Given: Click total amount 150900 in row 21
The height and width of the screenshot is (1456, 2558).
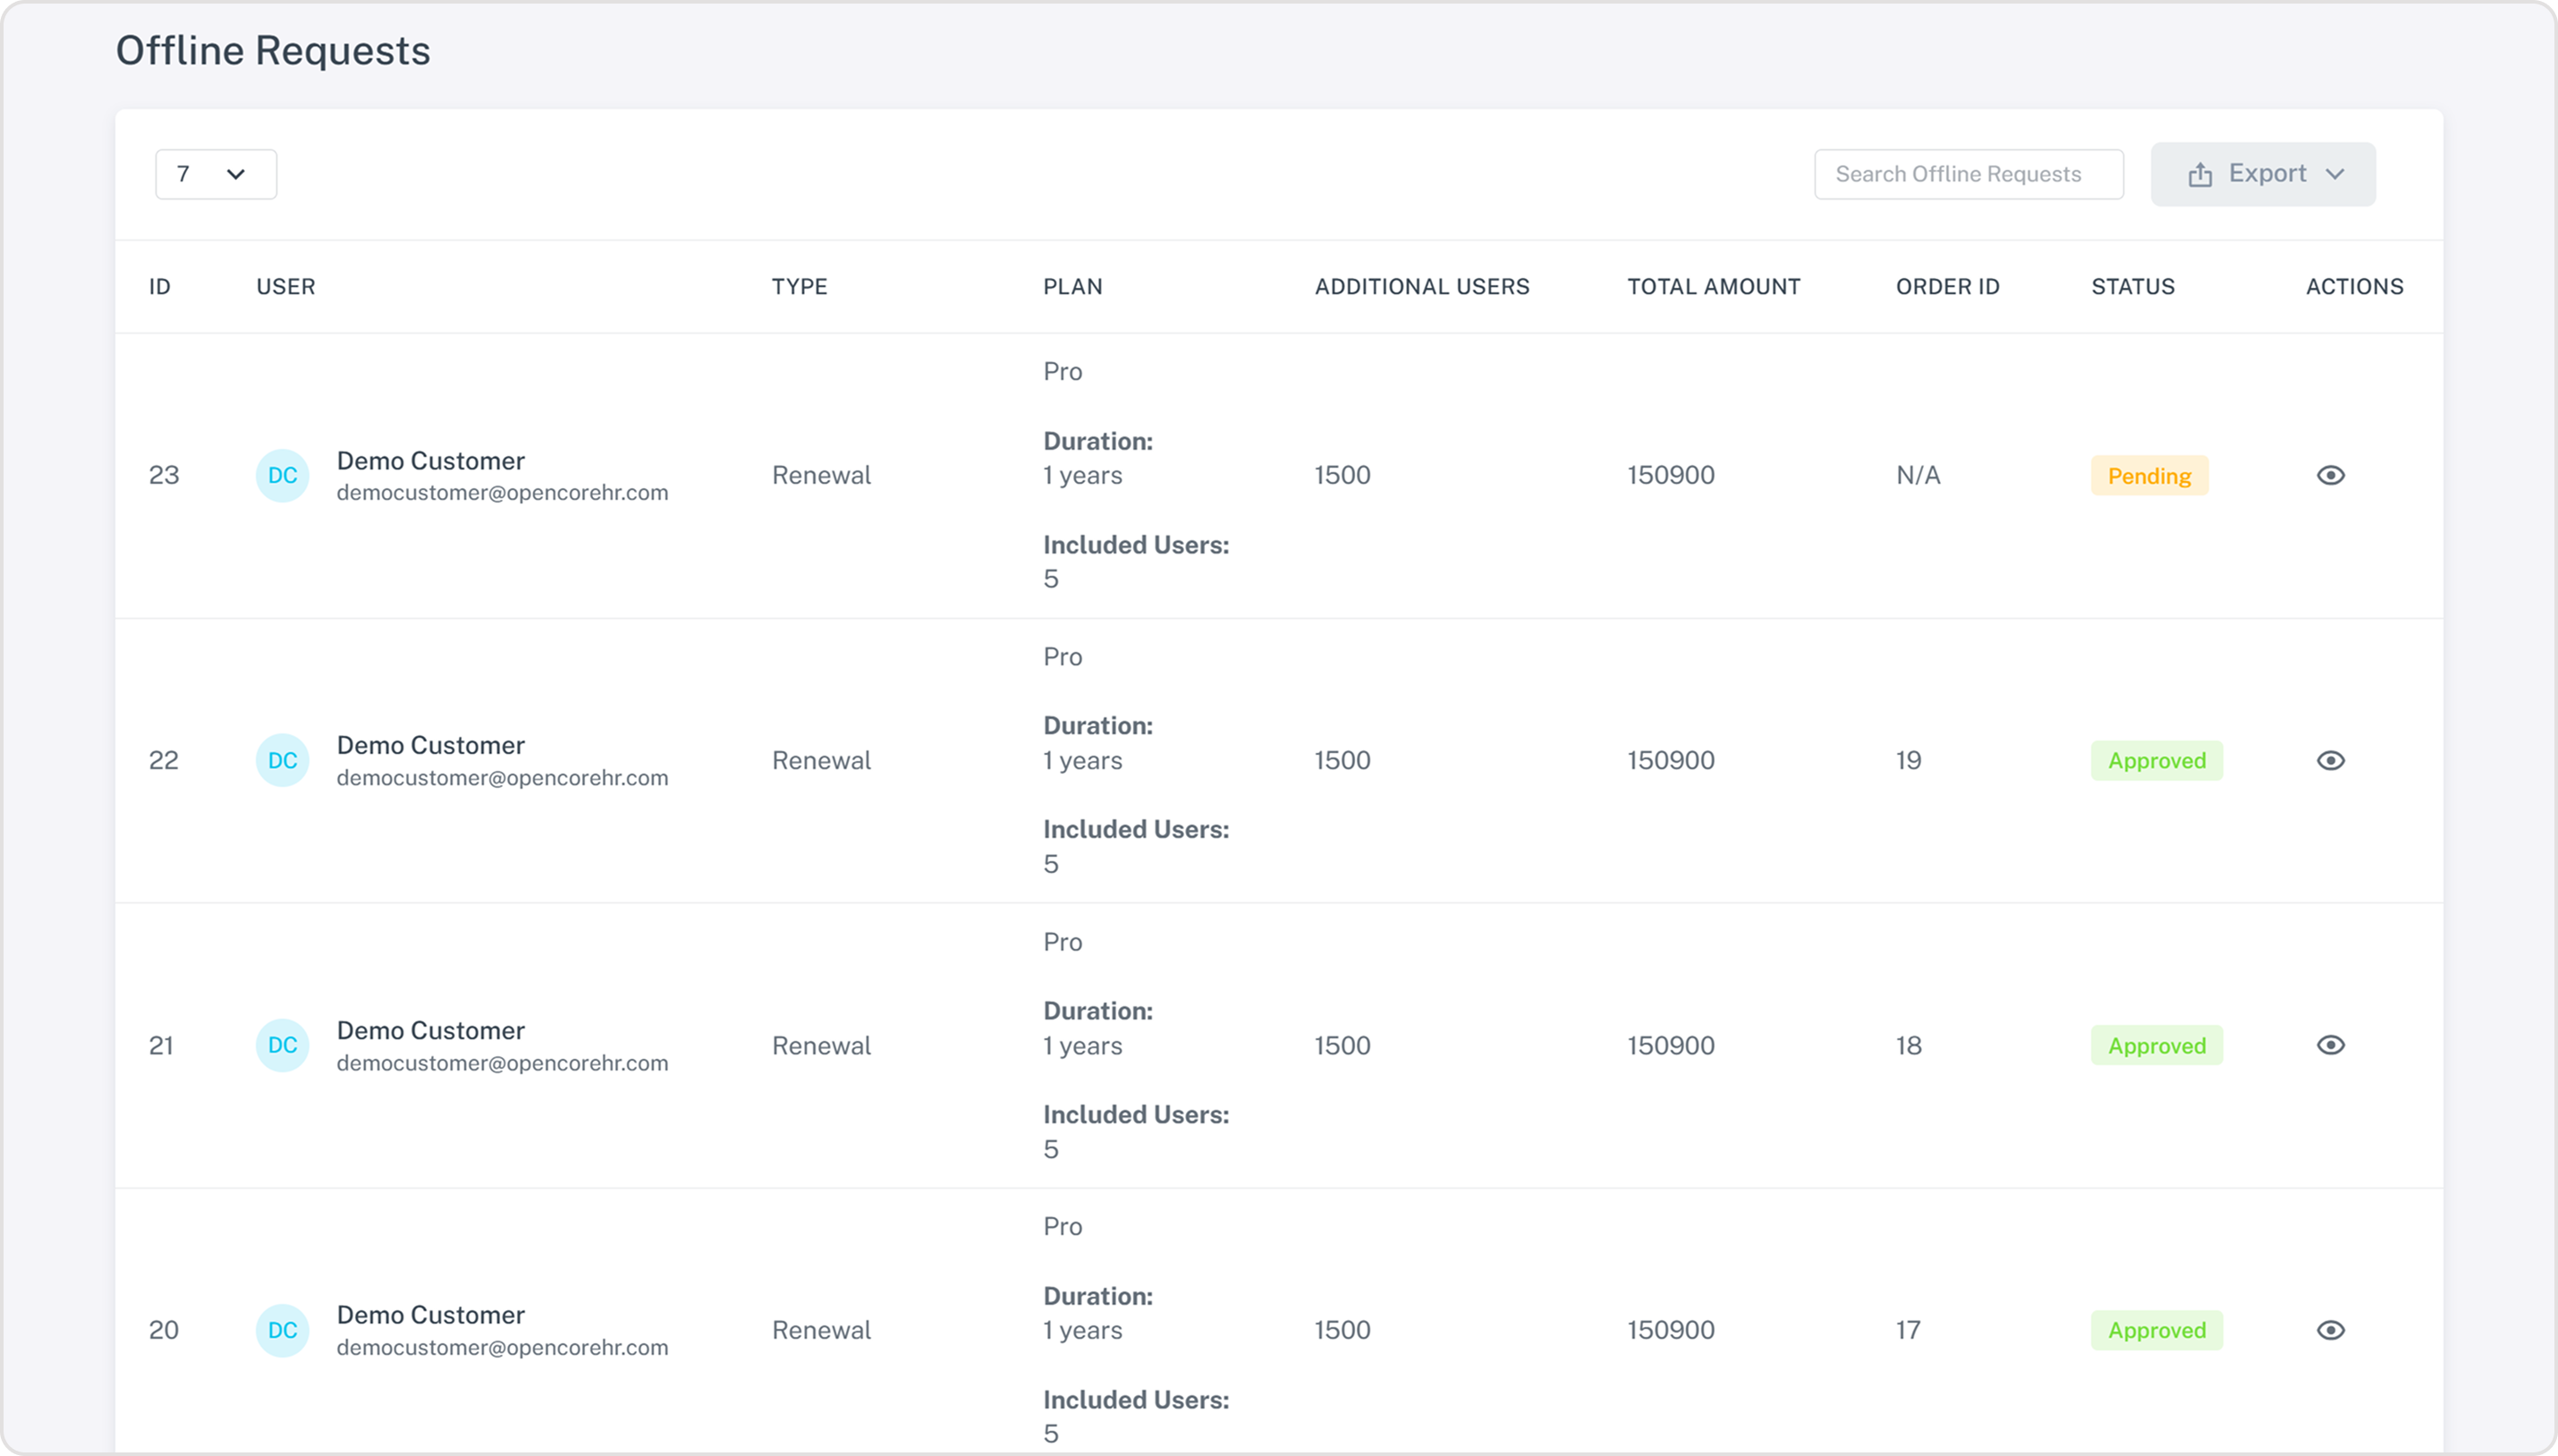Looking at the screenshot, I should coord(1670,1045).
